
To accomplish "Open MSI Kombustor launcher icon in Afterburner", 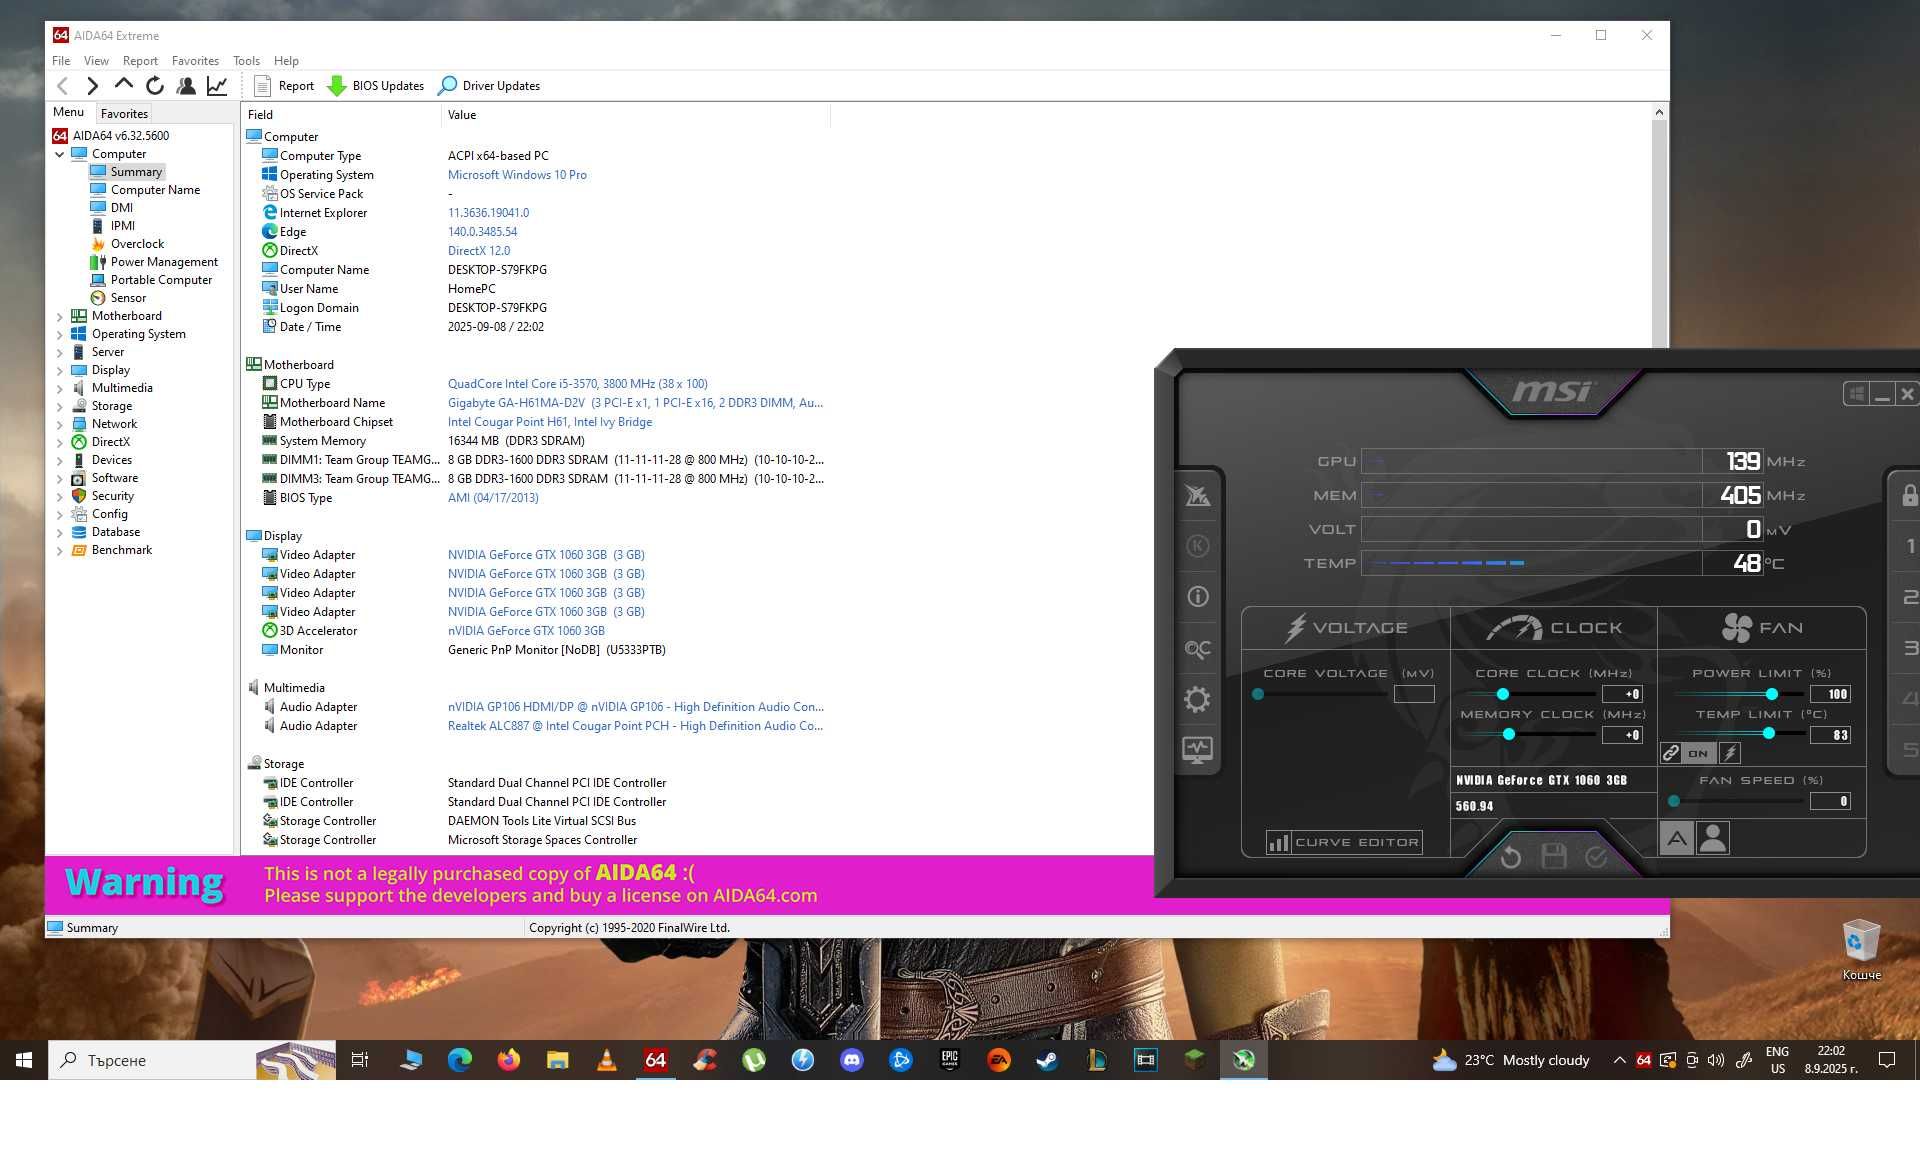I will click(1197, 495).
